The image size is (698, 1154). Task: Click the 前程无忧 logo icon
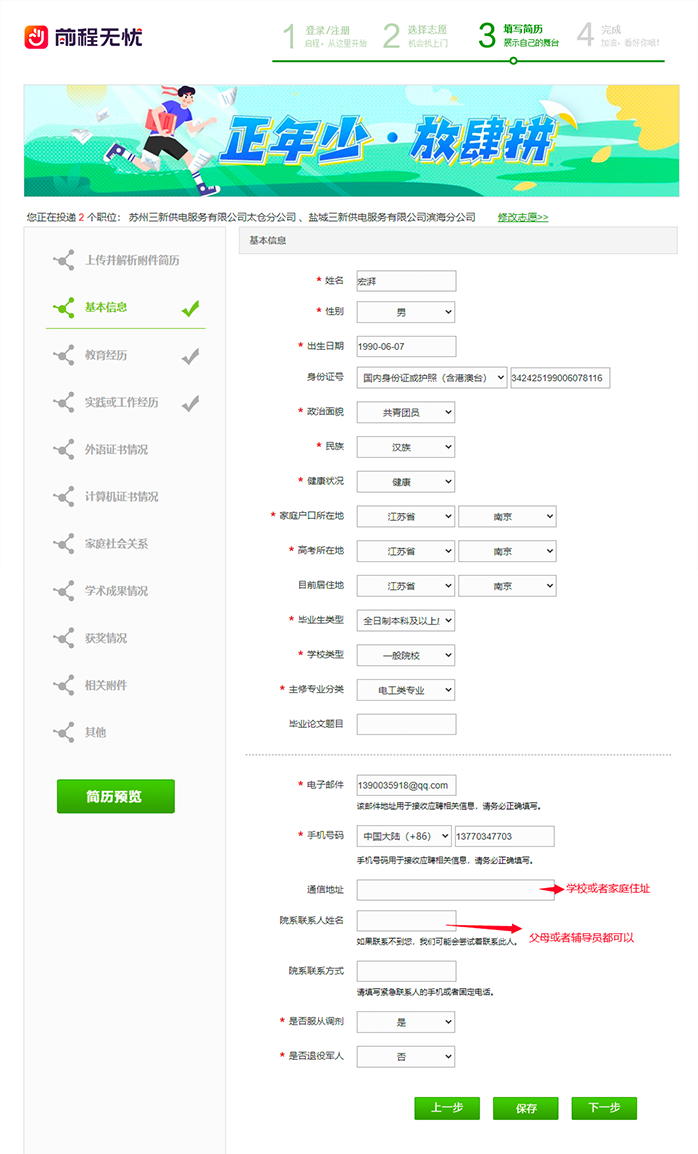pyautogui.click(x=37, y=37)
